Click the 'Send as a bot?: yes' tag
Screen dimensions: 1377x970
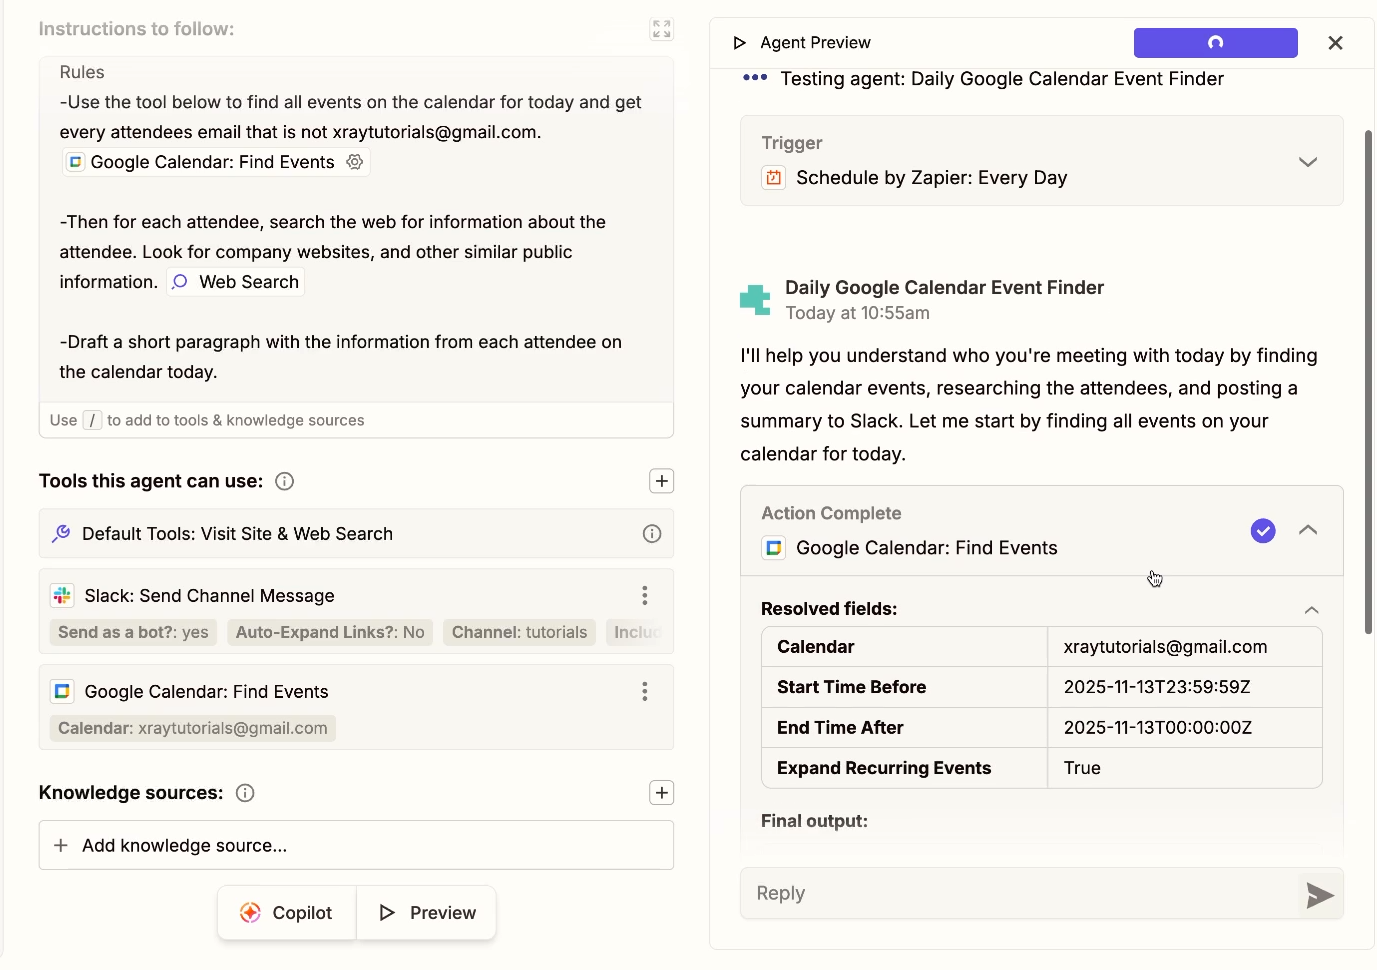pos(133,633)
